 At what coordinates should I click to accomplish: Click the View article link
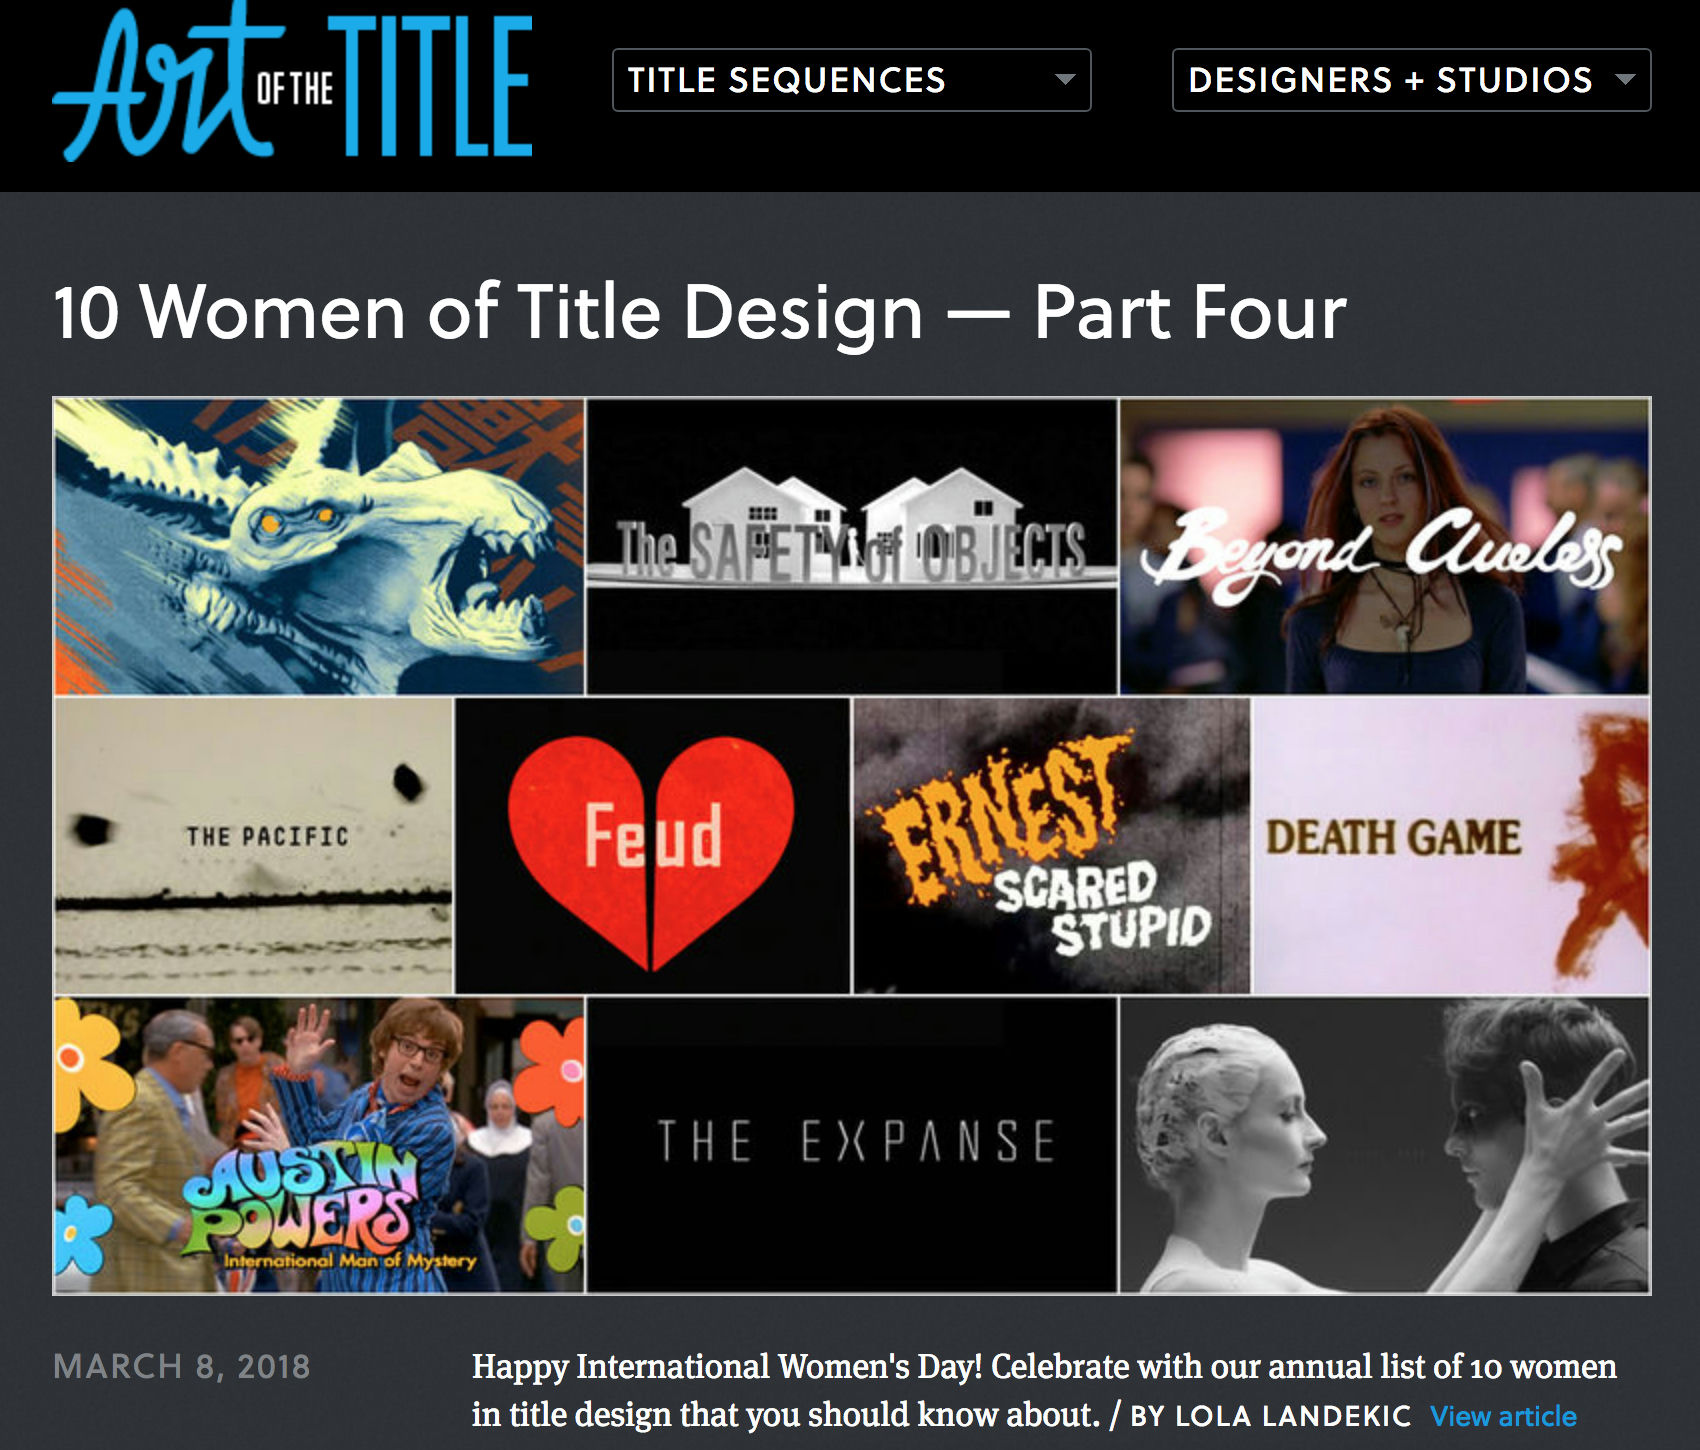(x=1503, y=1416)
